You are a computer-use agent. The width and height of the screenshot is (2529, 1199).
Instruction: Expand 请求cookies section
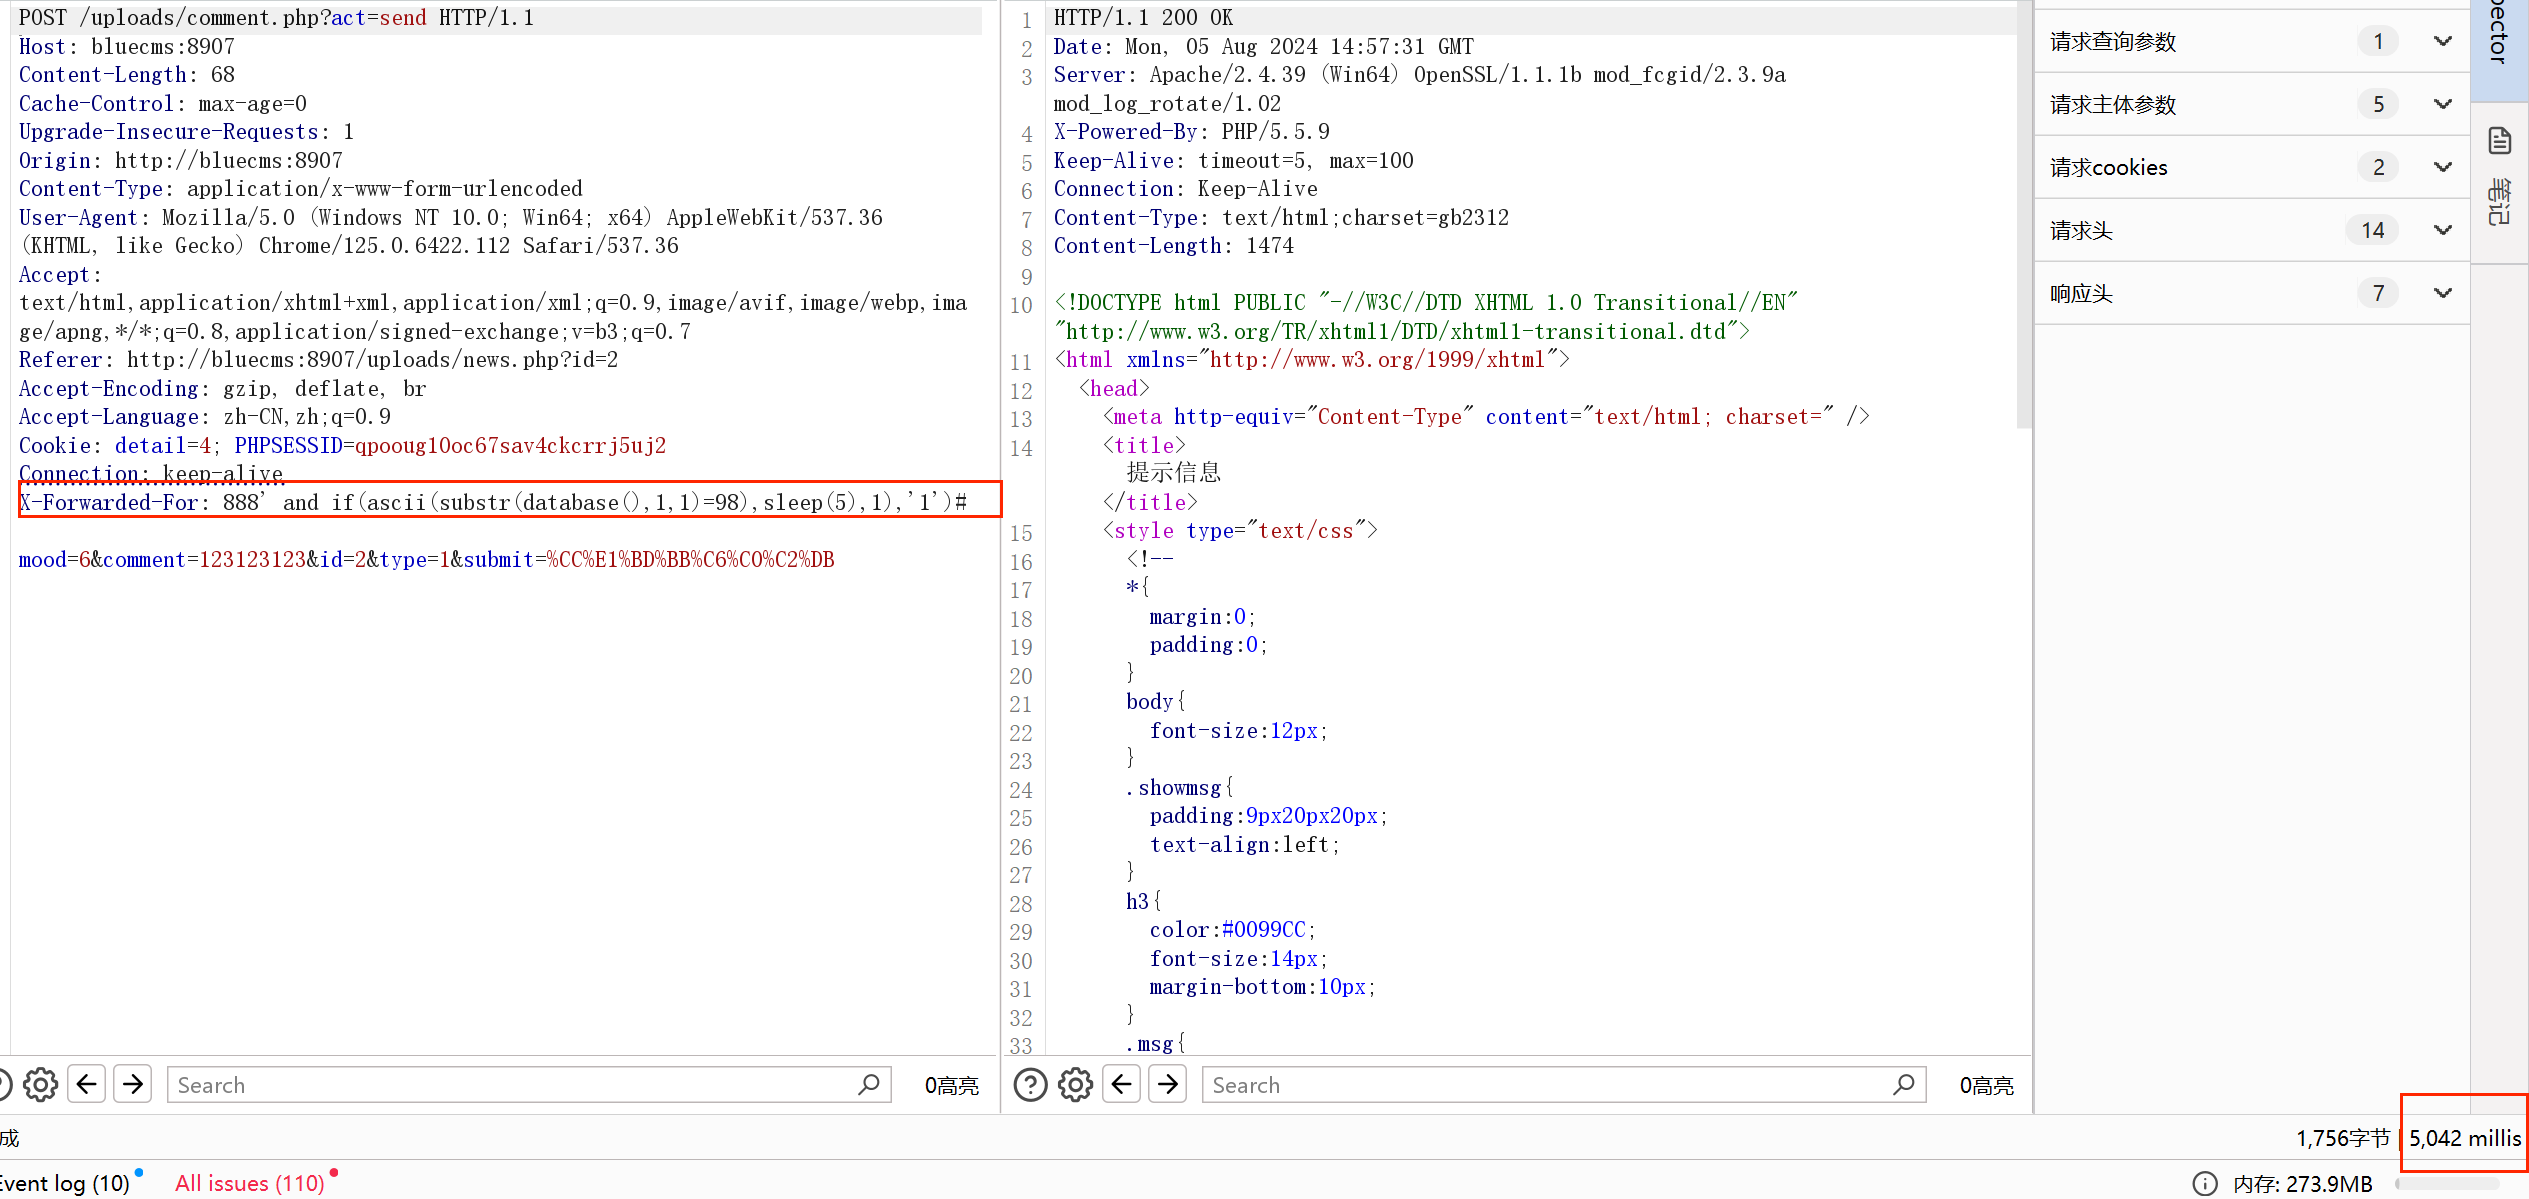tap(2443, 167)
